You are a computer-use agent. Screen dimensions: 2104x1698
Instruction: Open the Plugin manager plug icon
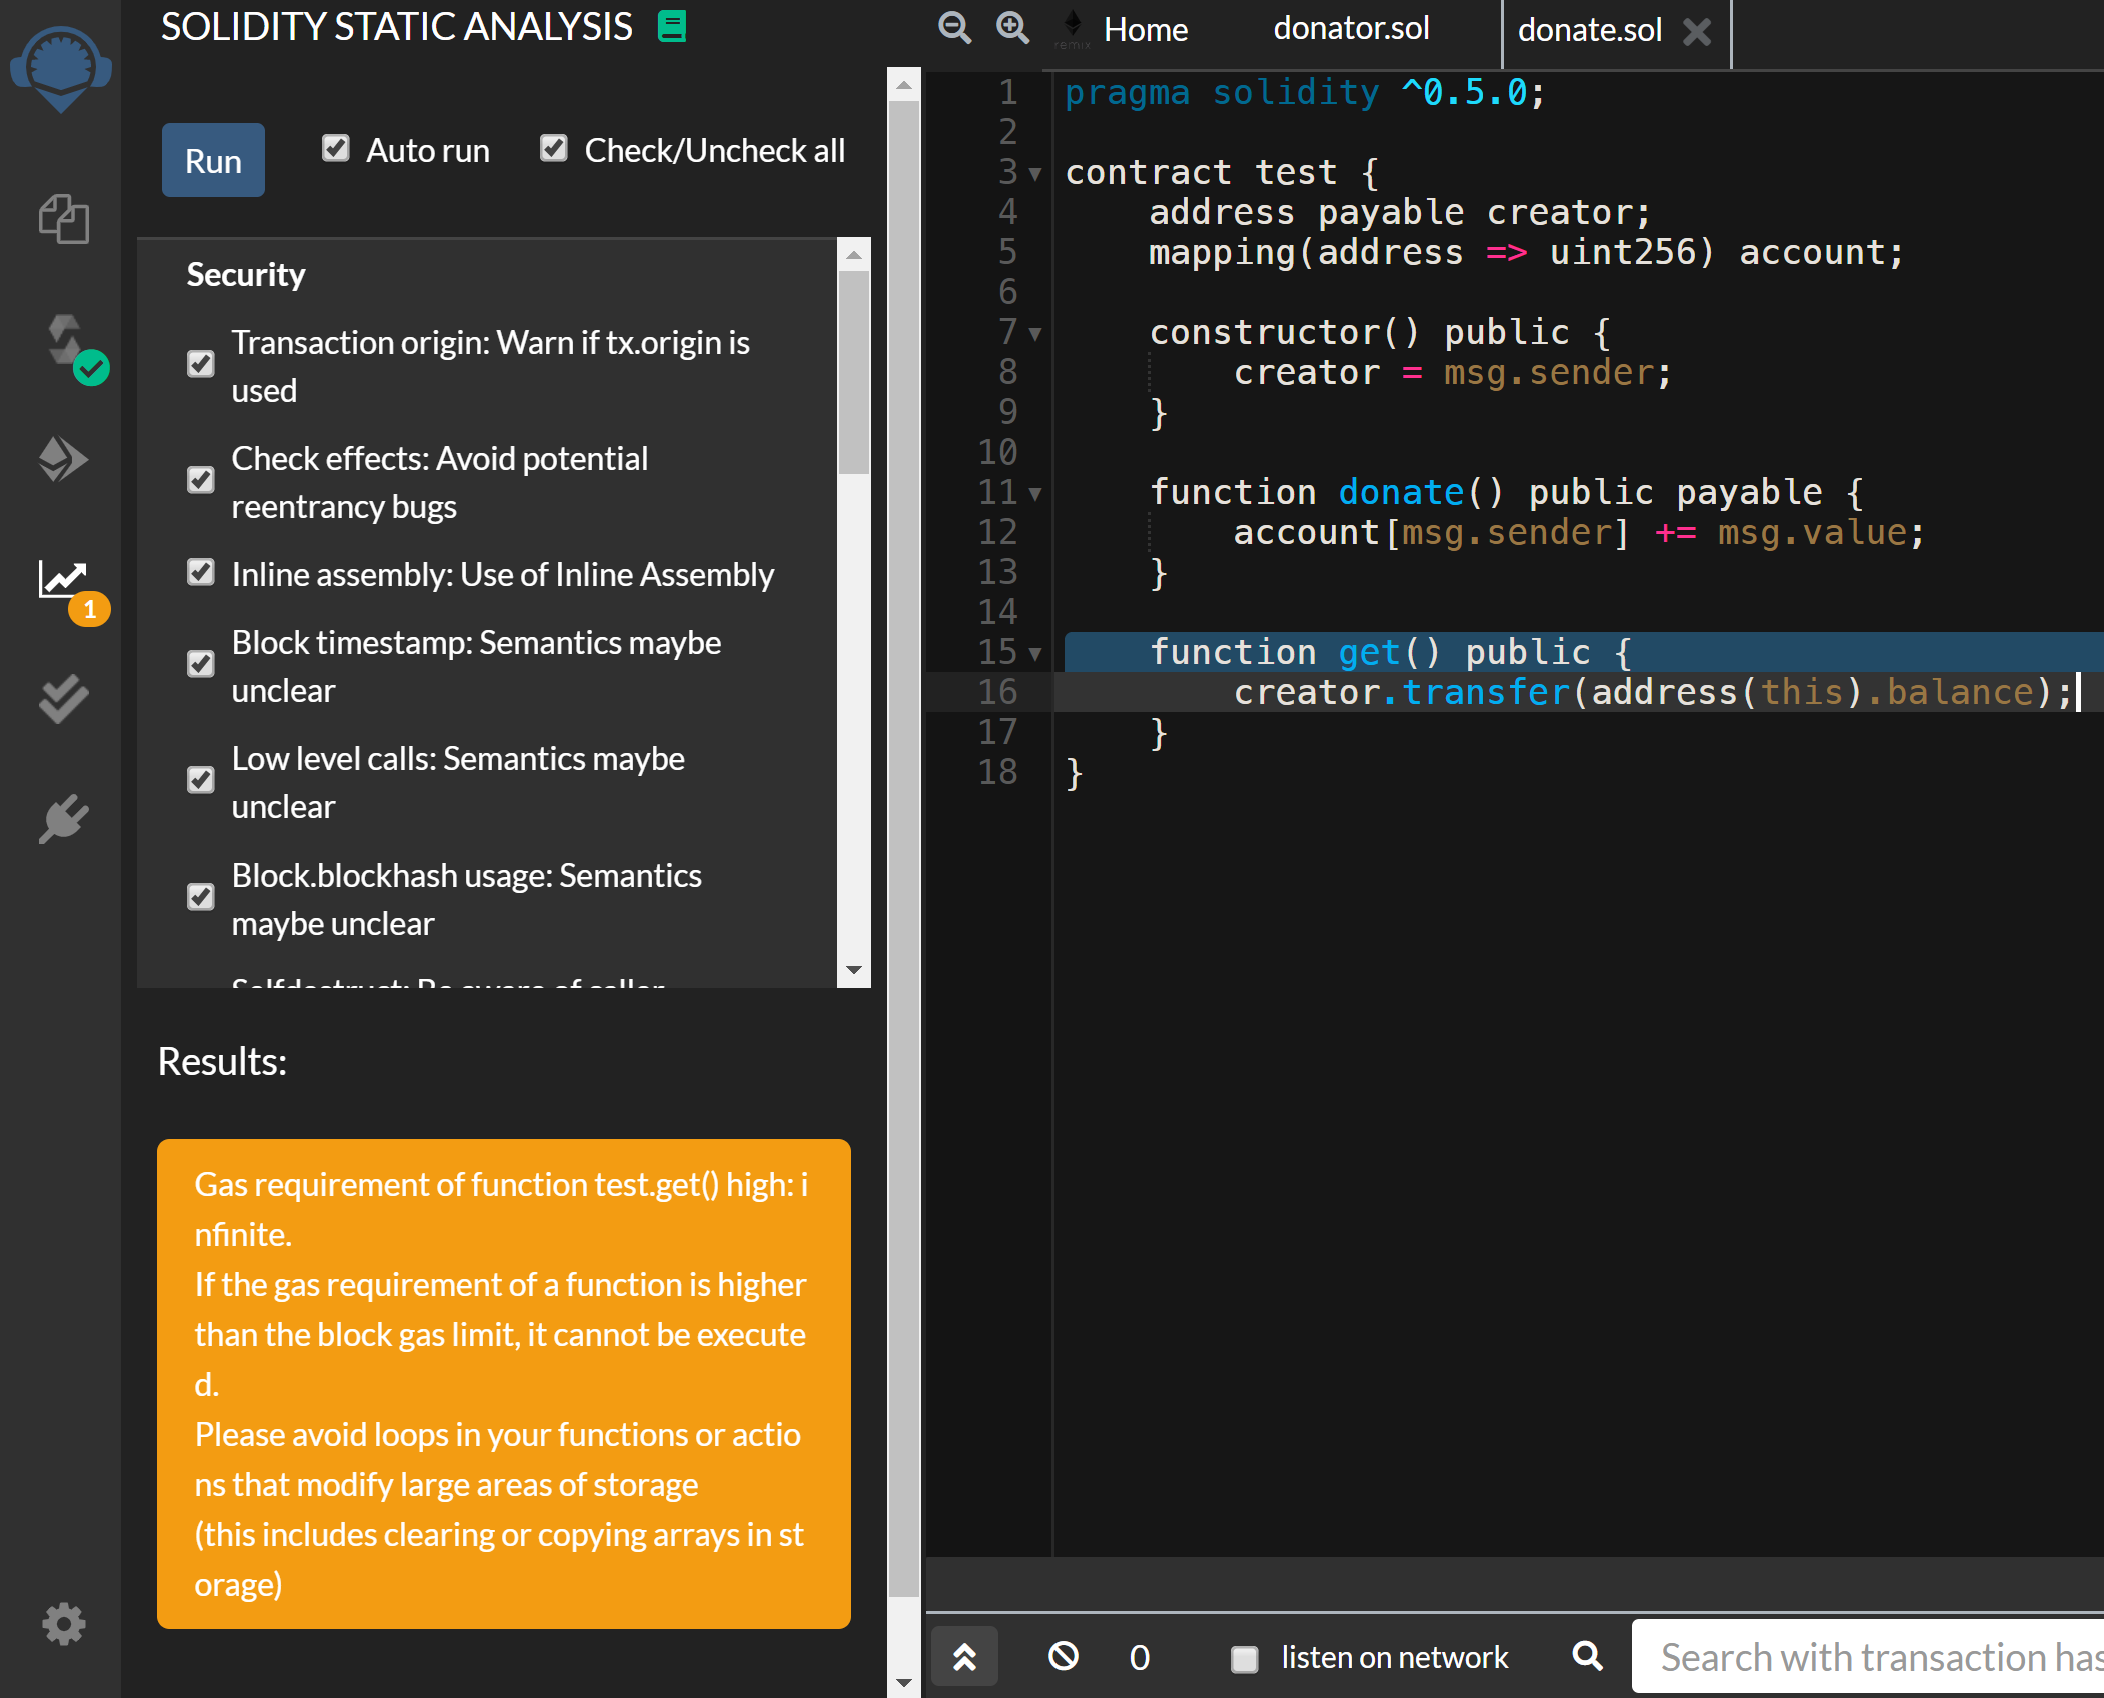click(x=63, y=819)
